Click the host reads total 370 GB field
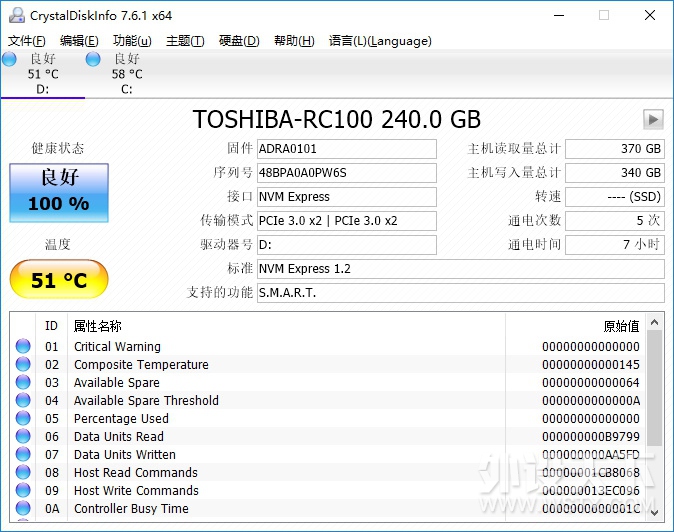This screenshot has height=532, width=674. (x=615, y=149)
